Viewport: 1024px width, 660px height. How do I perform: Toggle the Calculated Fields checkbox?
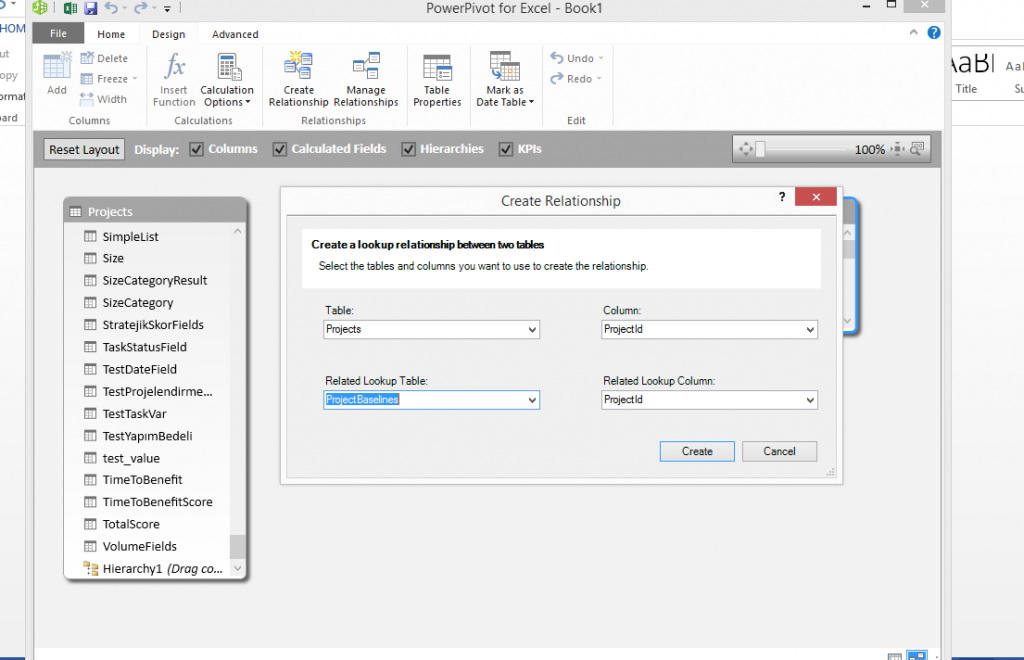pyautogui.click(x=280, y=149)
